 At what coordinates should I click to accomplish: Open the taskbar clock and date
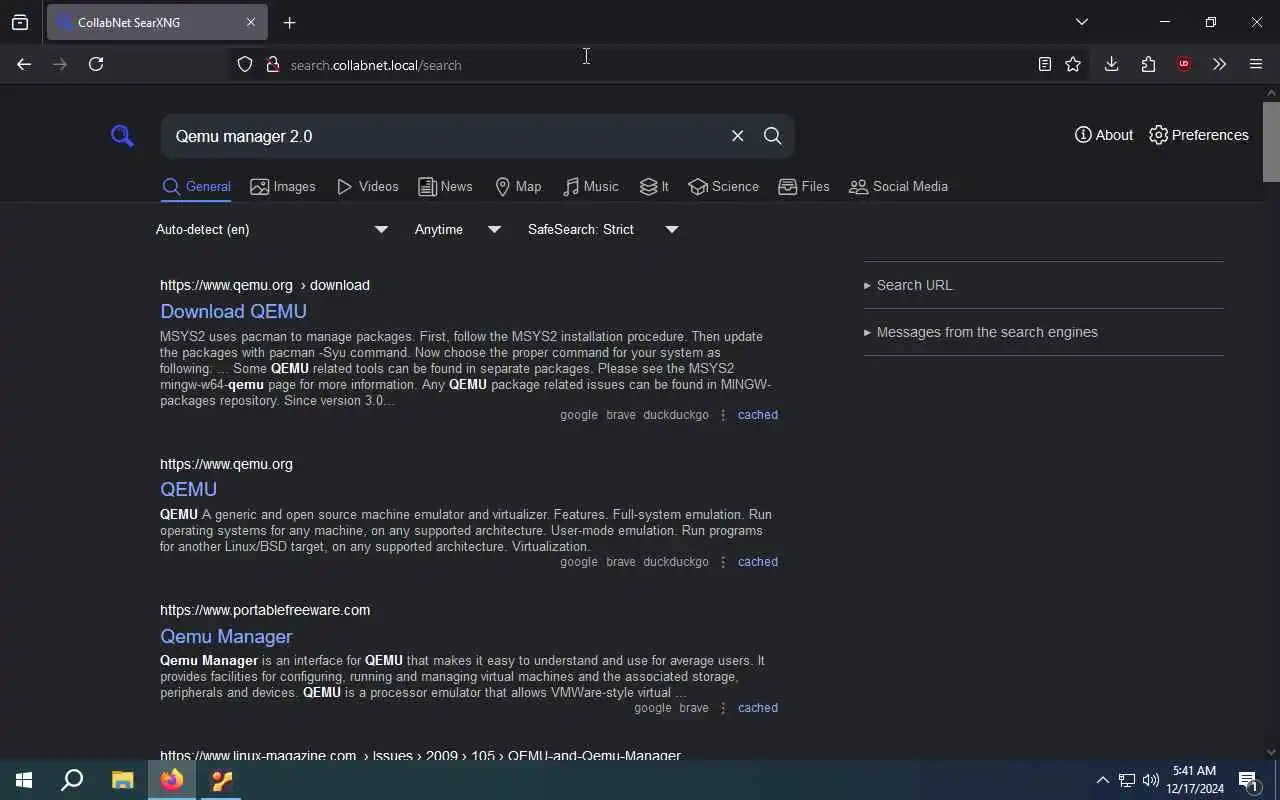[x=1194, y=780]
